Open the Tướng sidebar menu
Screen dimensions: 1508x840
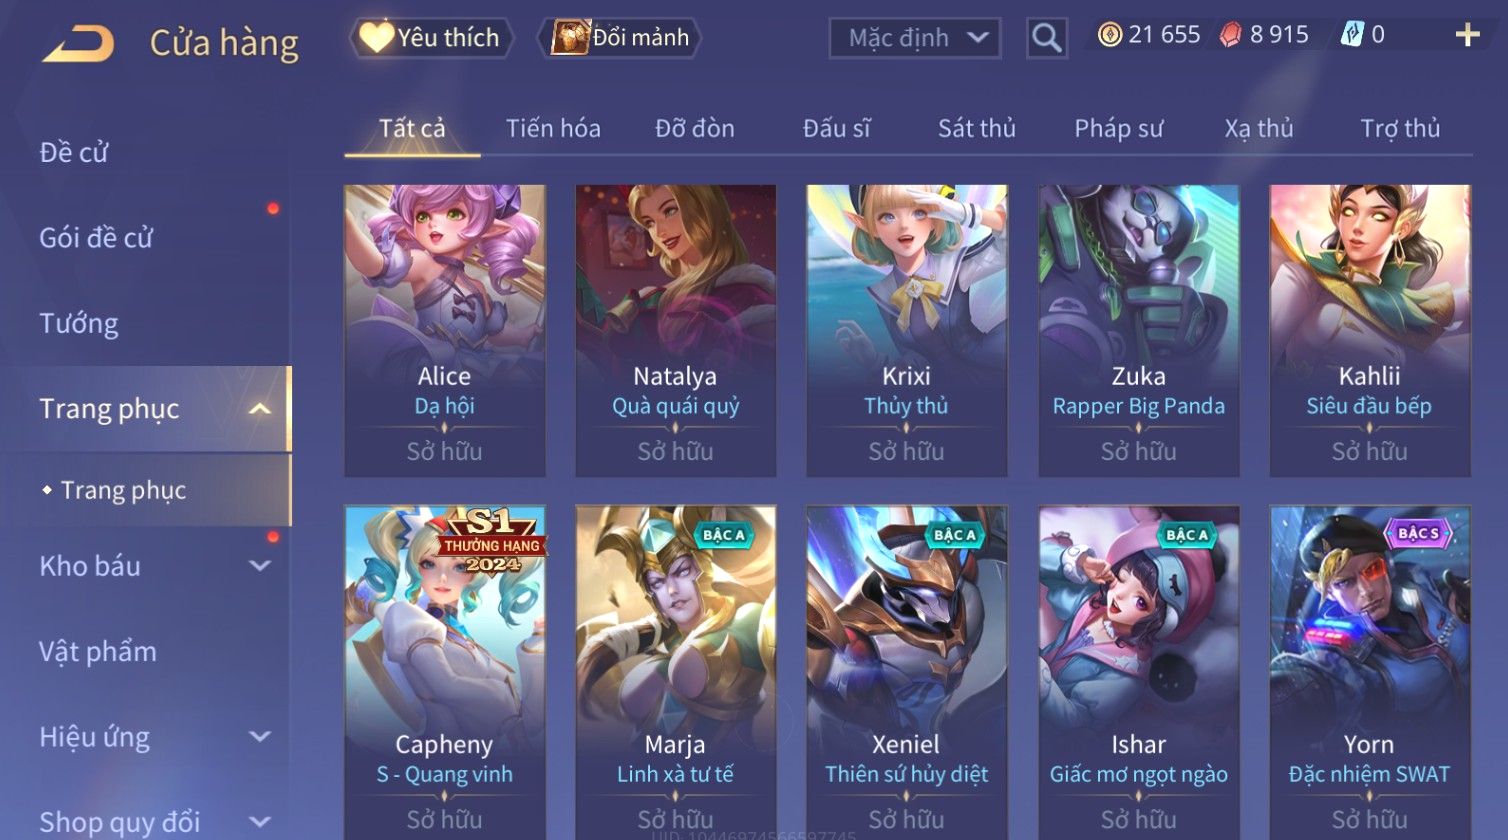[79, 323]
